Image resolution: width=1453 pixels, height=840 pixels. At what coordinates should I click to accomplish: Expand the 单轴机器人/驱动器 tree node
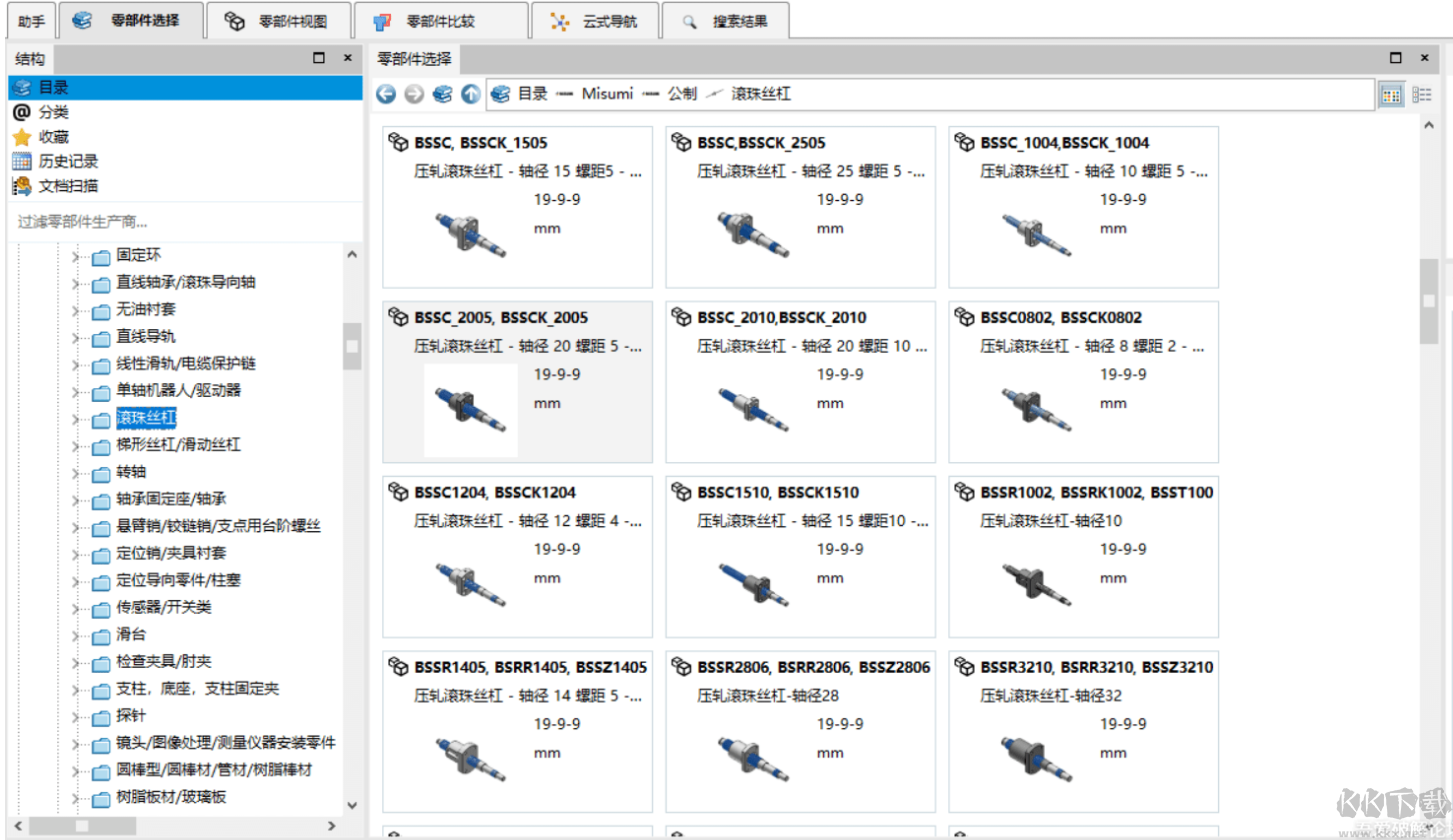pos(75,391)
